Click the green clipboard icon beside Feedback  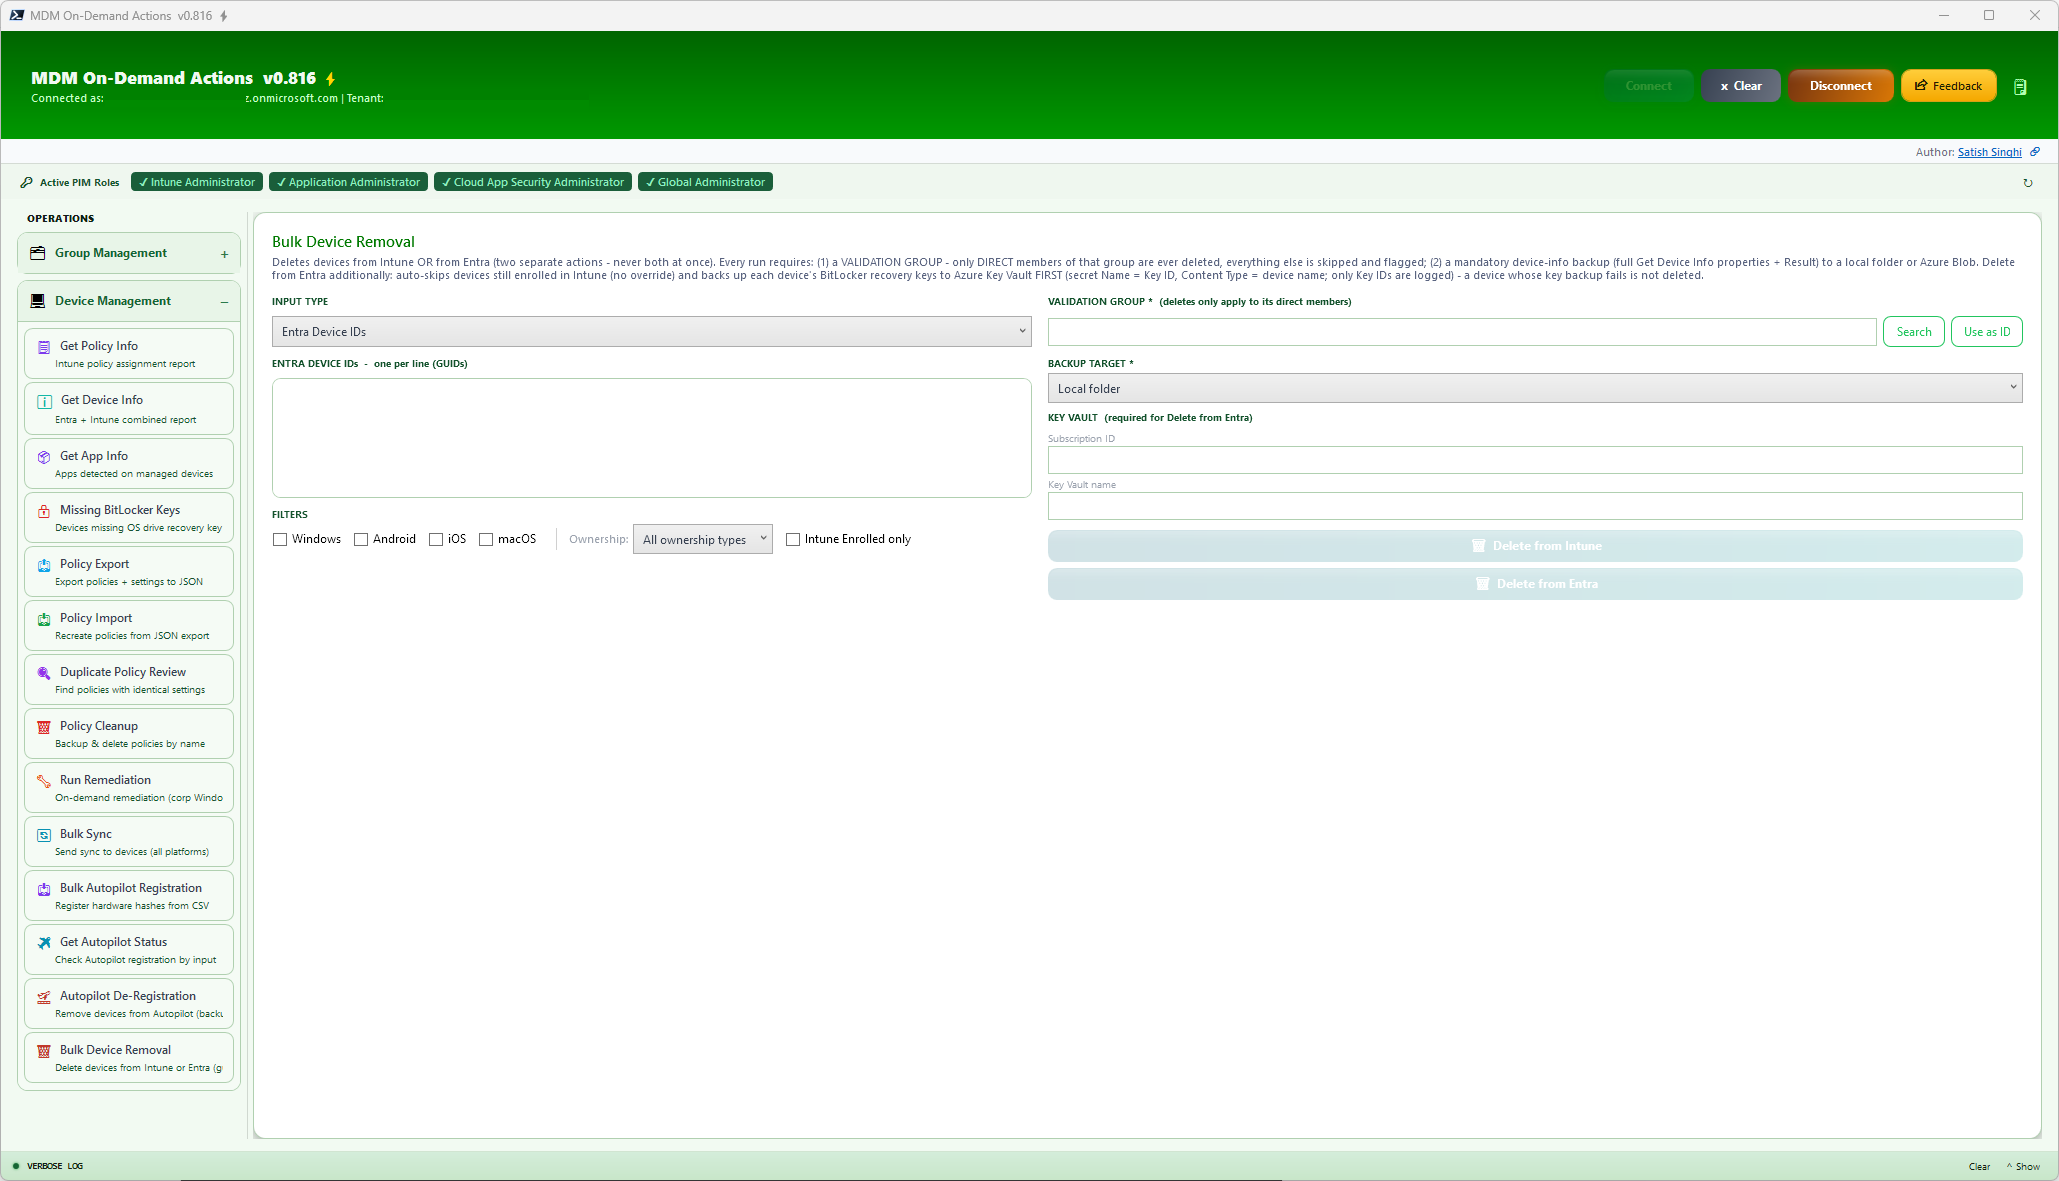point(2020,87)
